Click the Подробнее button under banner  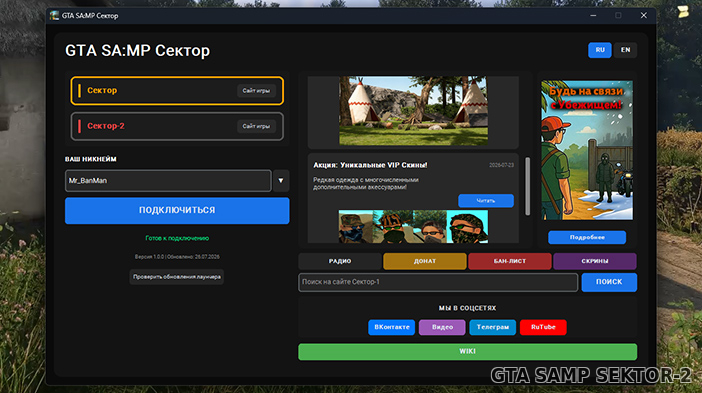pyautogui.click(x=587, y=237)
